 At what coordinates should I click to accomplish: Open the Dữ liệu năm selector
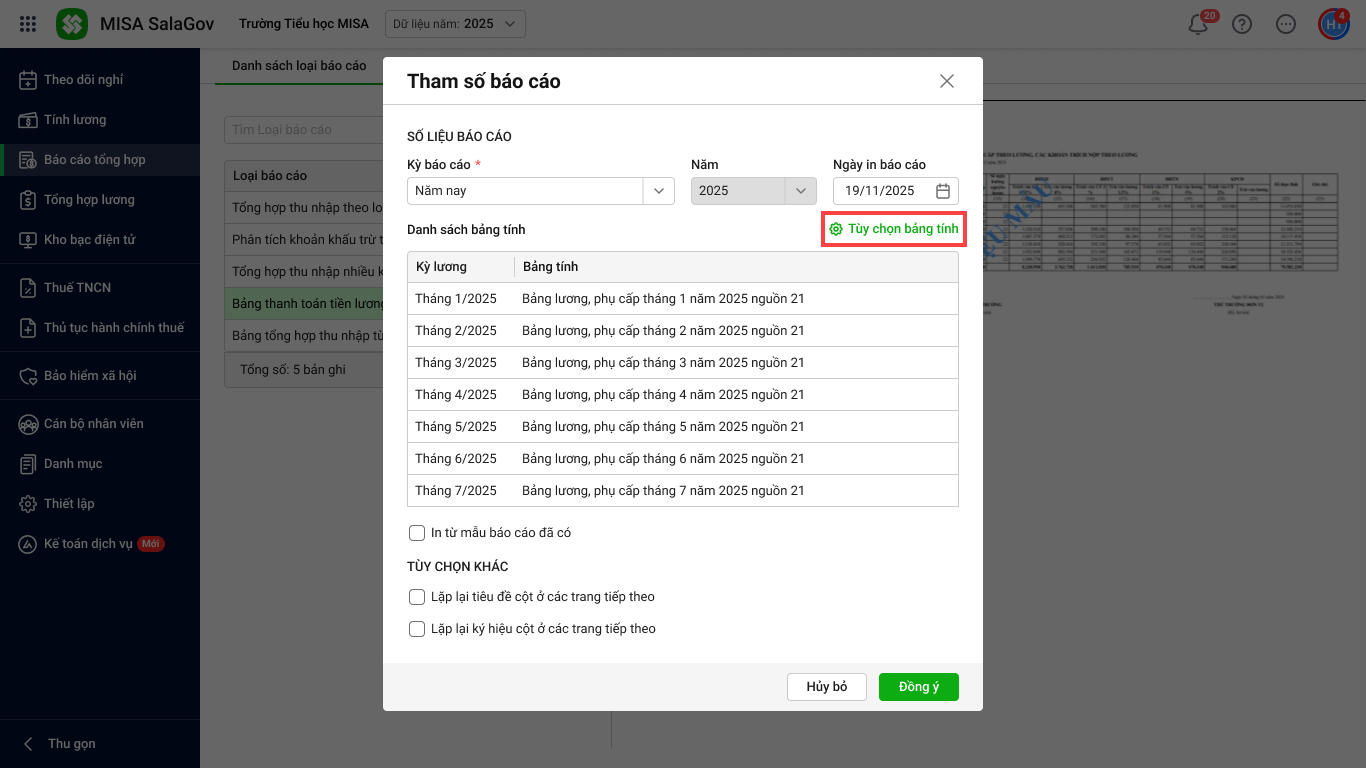click(455, 24)
